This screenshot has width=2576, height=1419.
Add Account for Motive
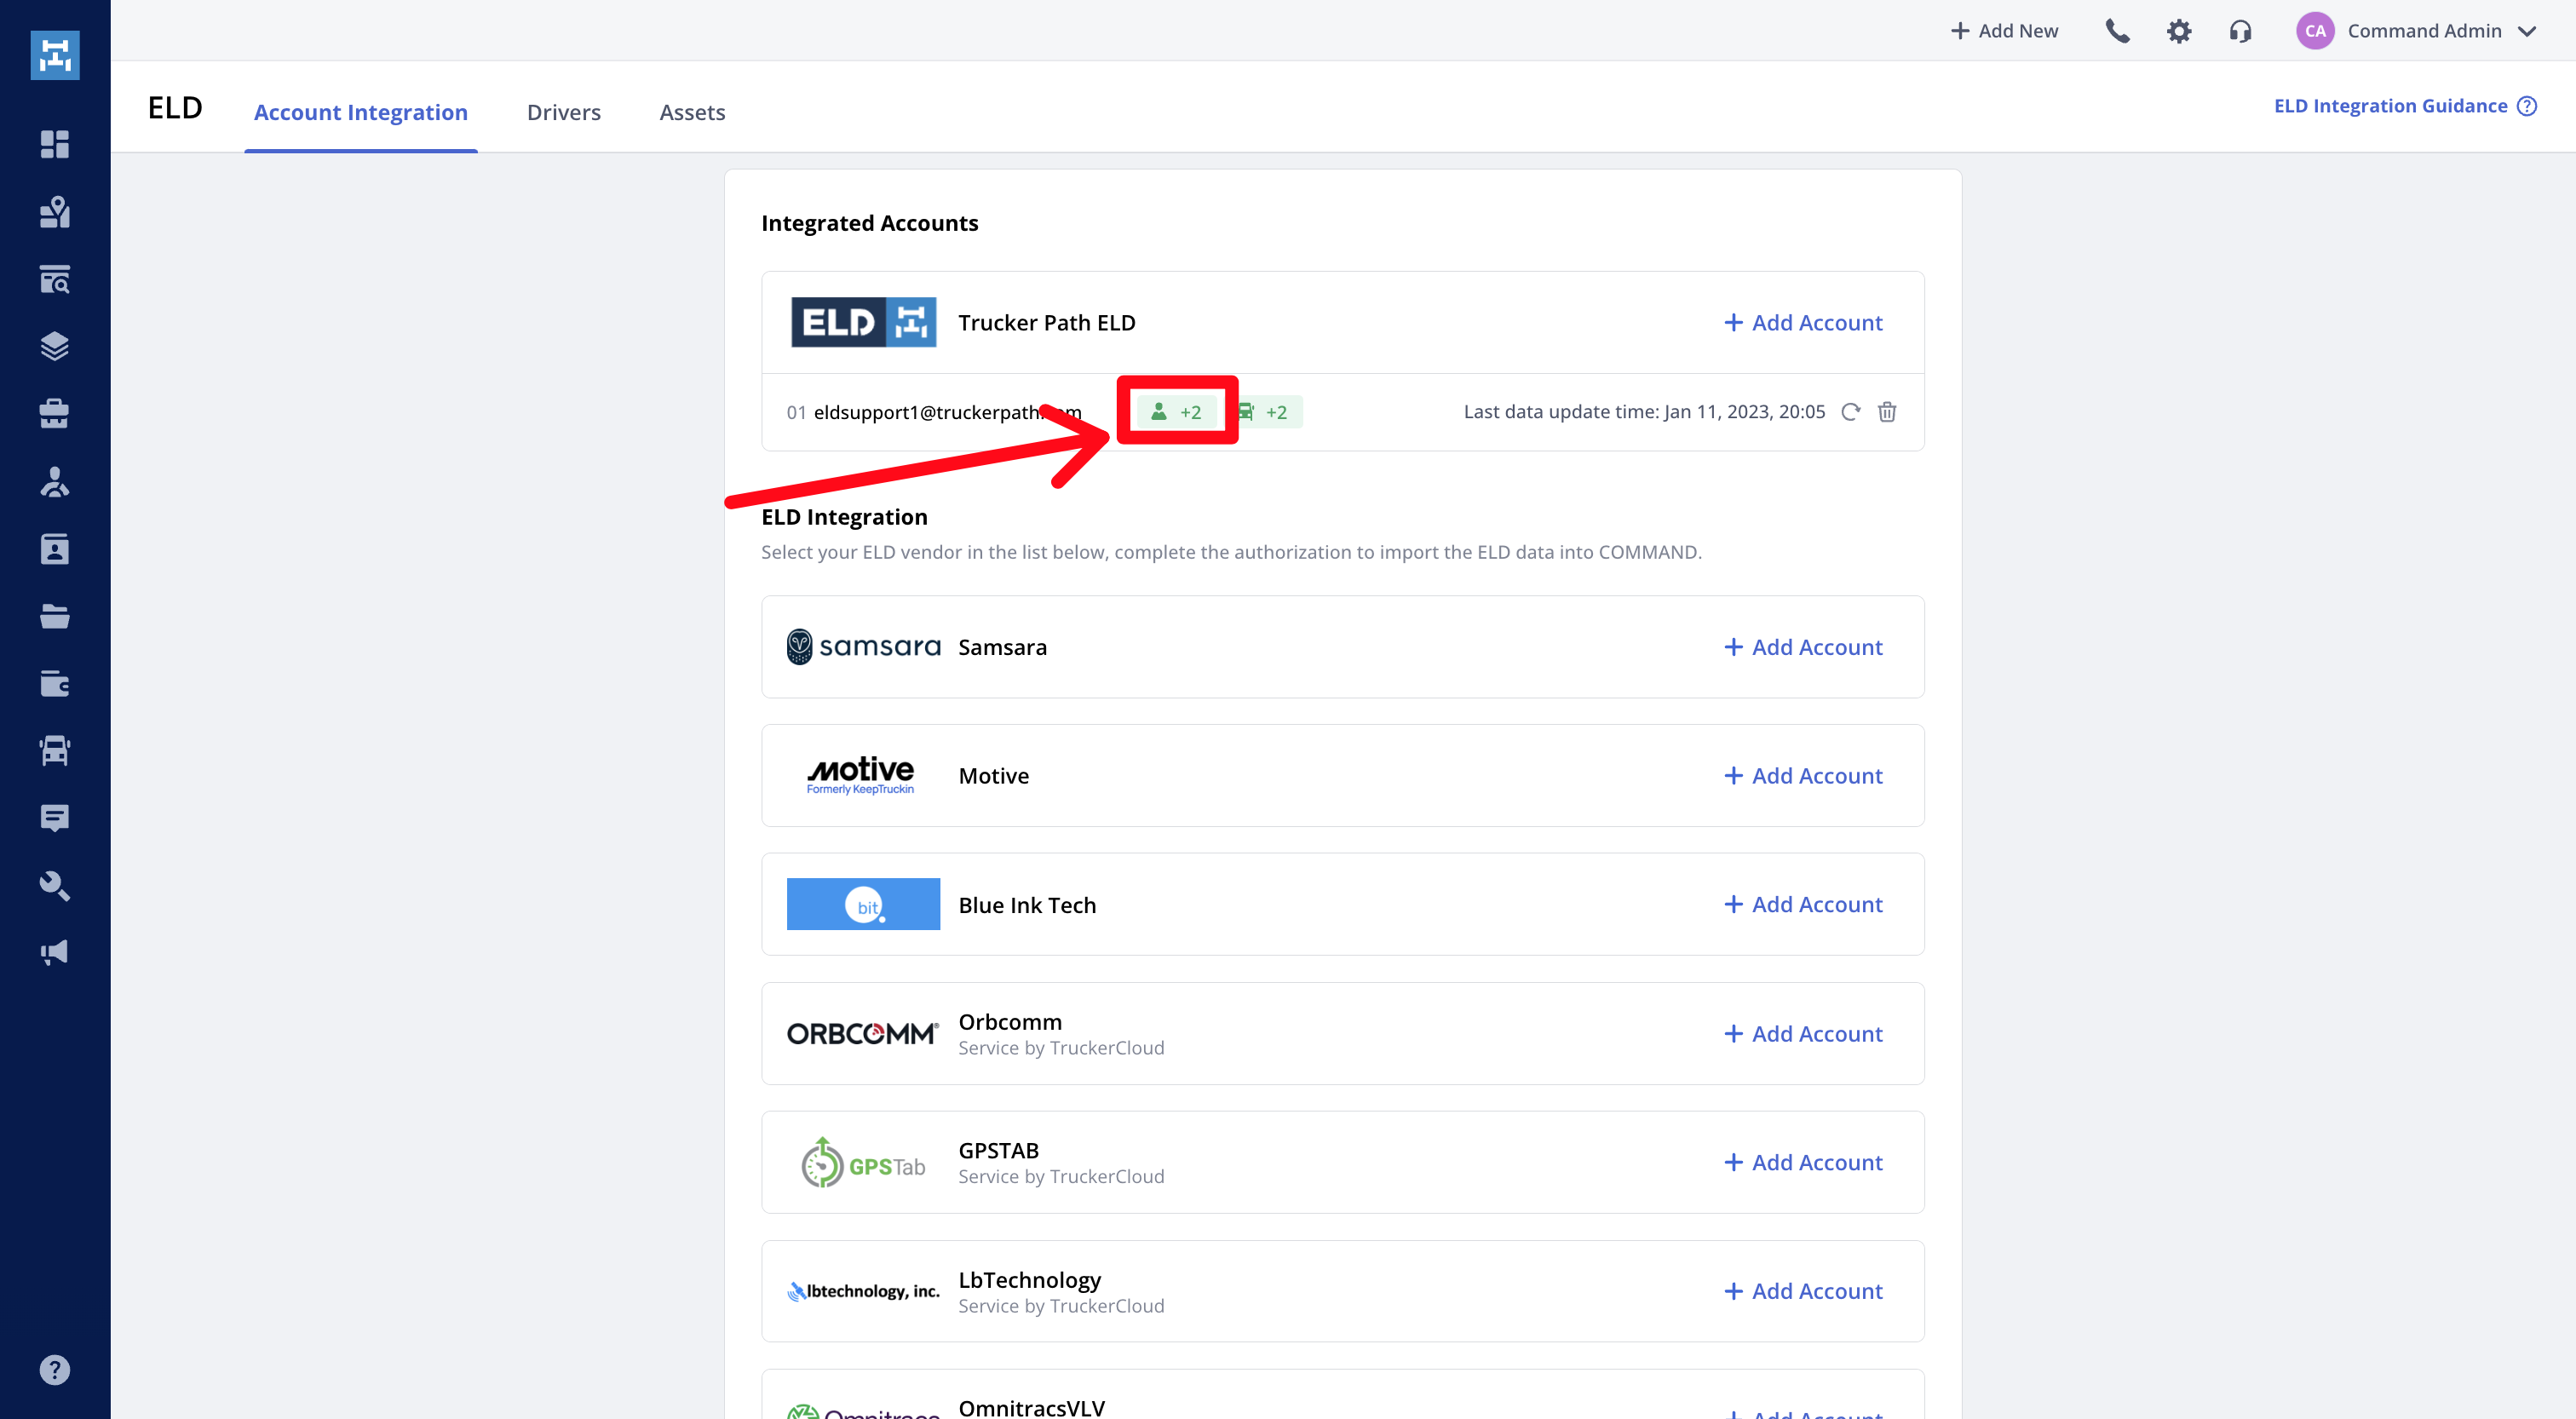tap(1803, 776)
